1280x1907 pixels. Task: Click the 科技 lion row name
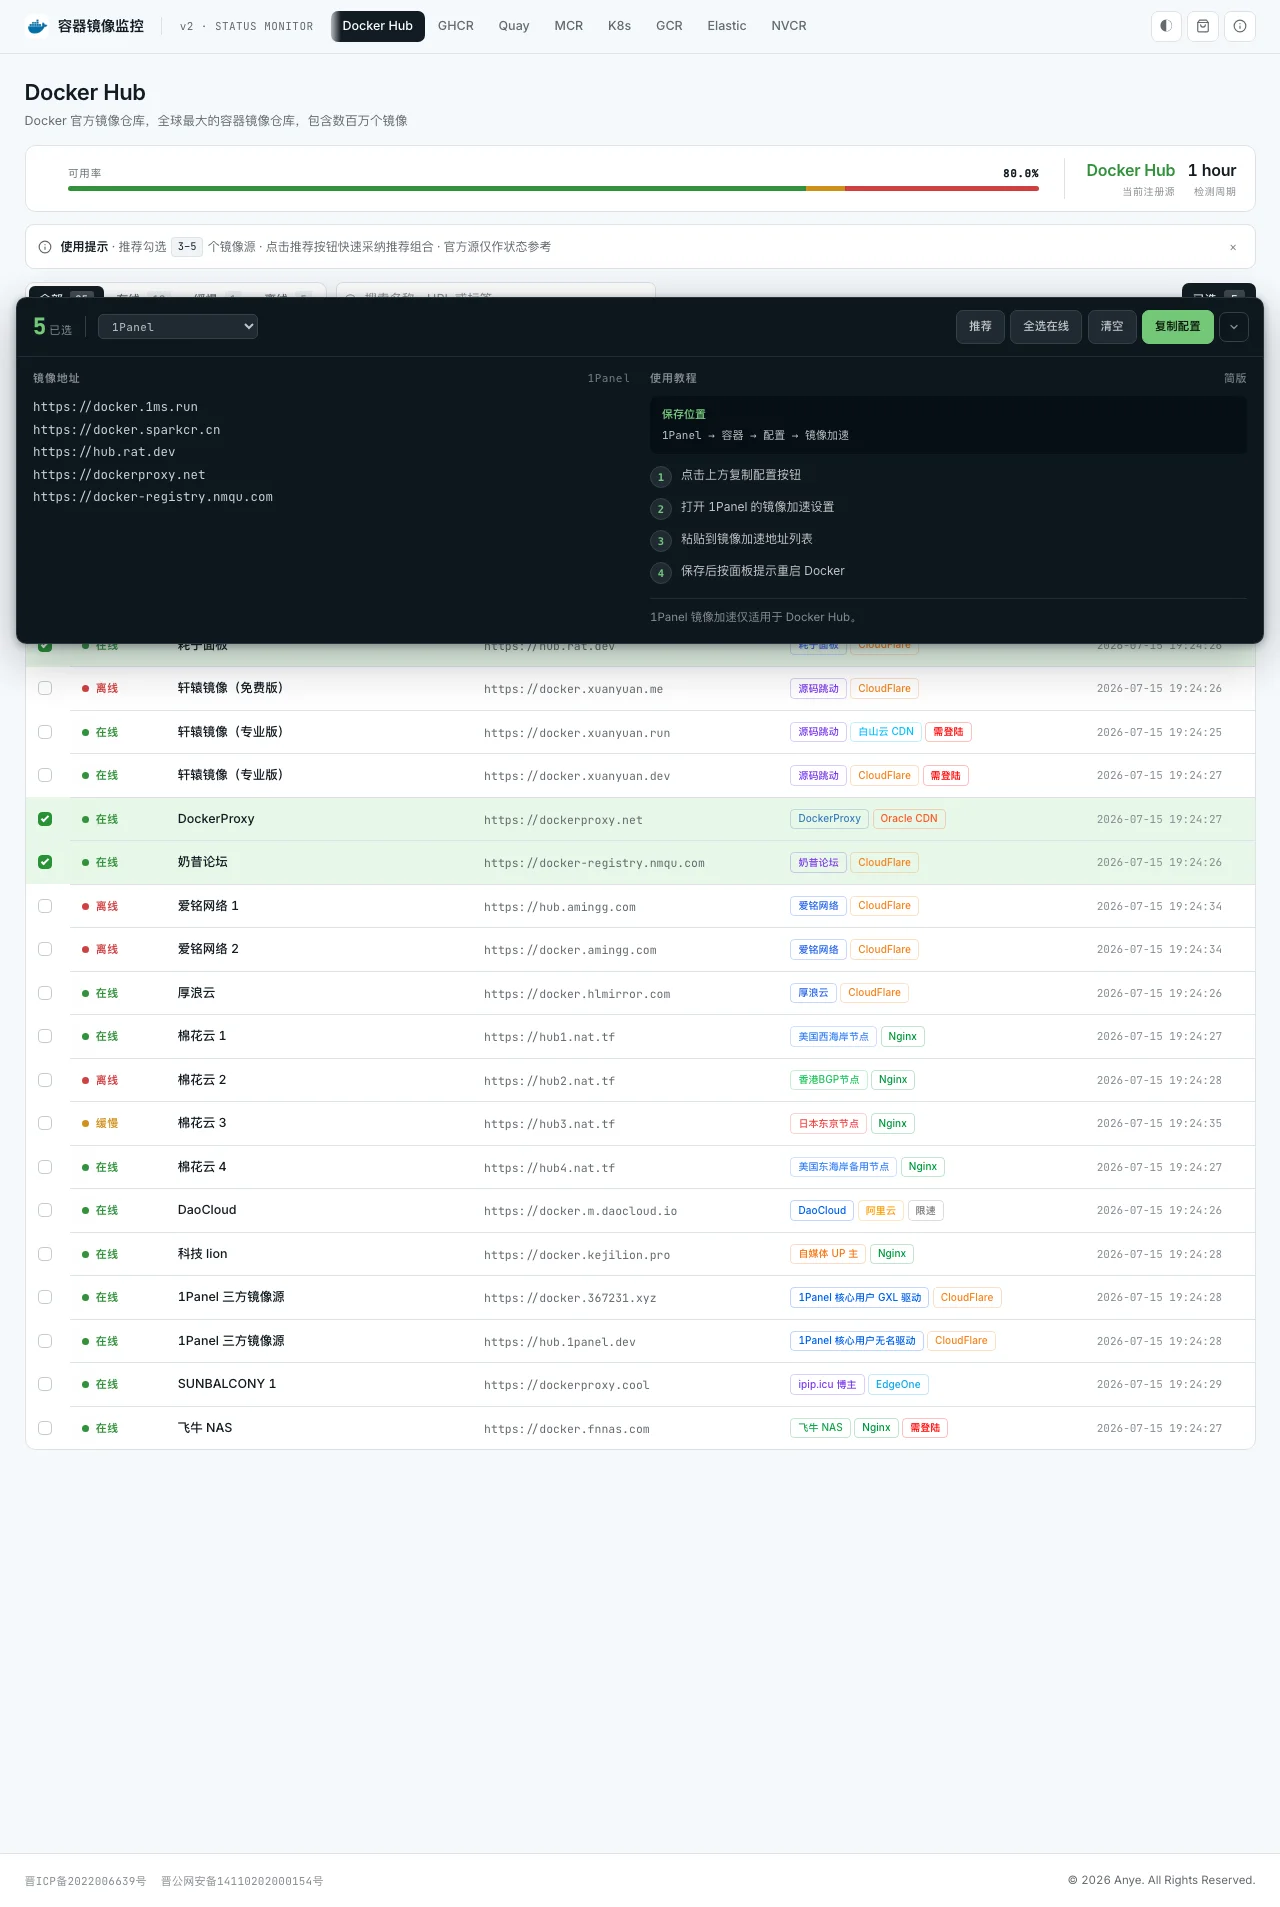pyautogui.click(x=203, y=1254)
